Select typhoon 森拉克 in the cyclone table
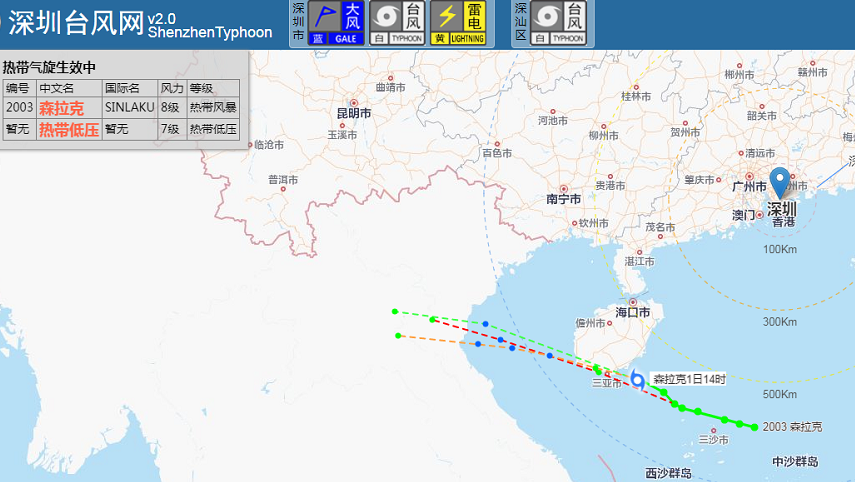 point(61,108)
